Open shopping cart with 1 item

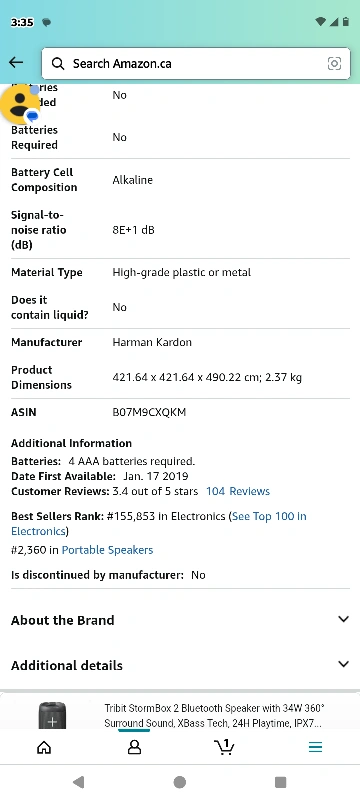click(224, 747)
